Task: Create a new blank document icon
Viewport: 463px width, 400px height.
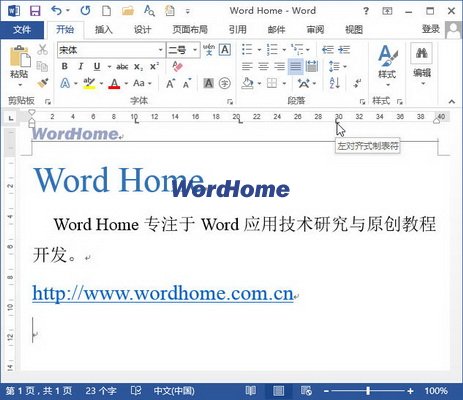Action: [106, 11]
